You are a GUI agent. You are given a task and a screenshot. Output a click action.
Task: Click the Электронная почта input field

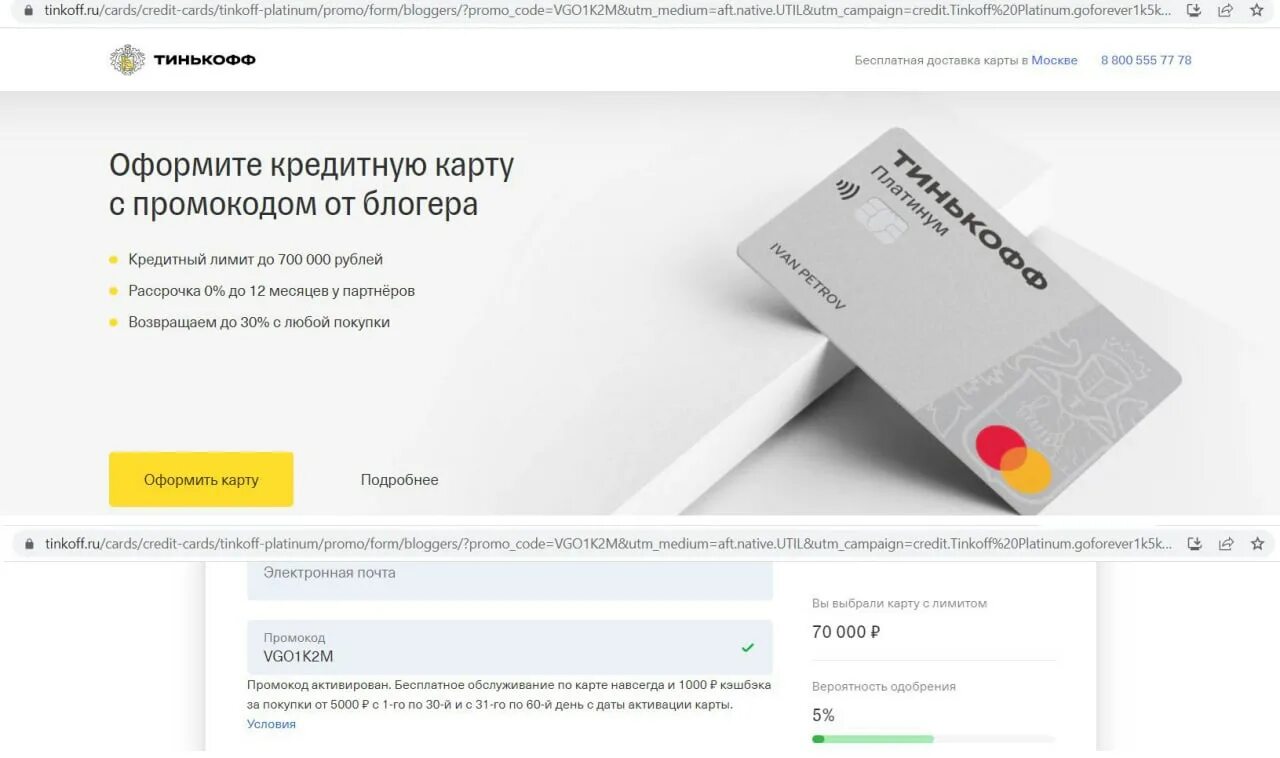point(510,580)
